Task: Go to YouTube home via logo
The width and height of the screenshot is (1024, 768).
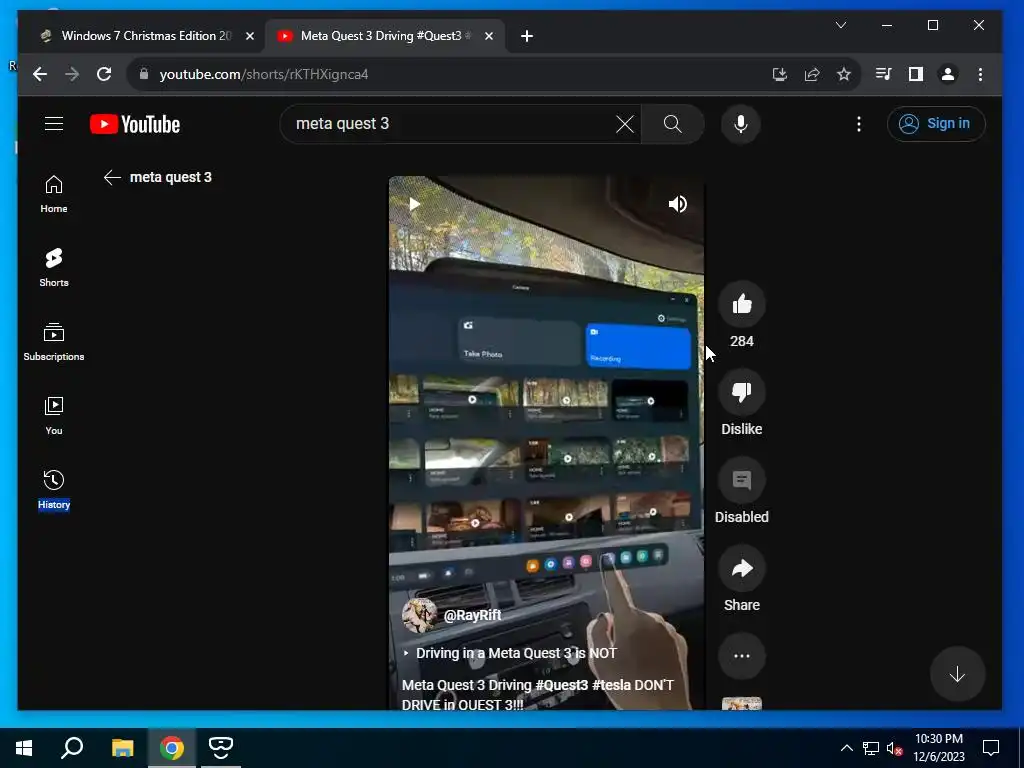Action: pos(135,124)
